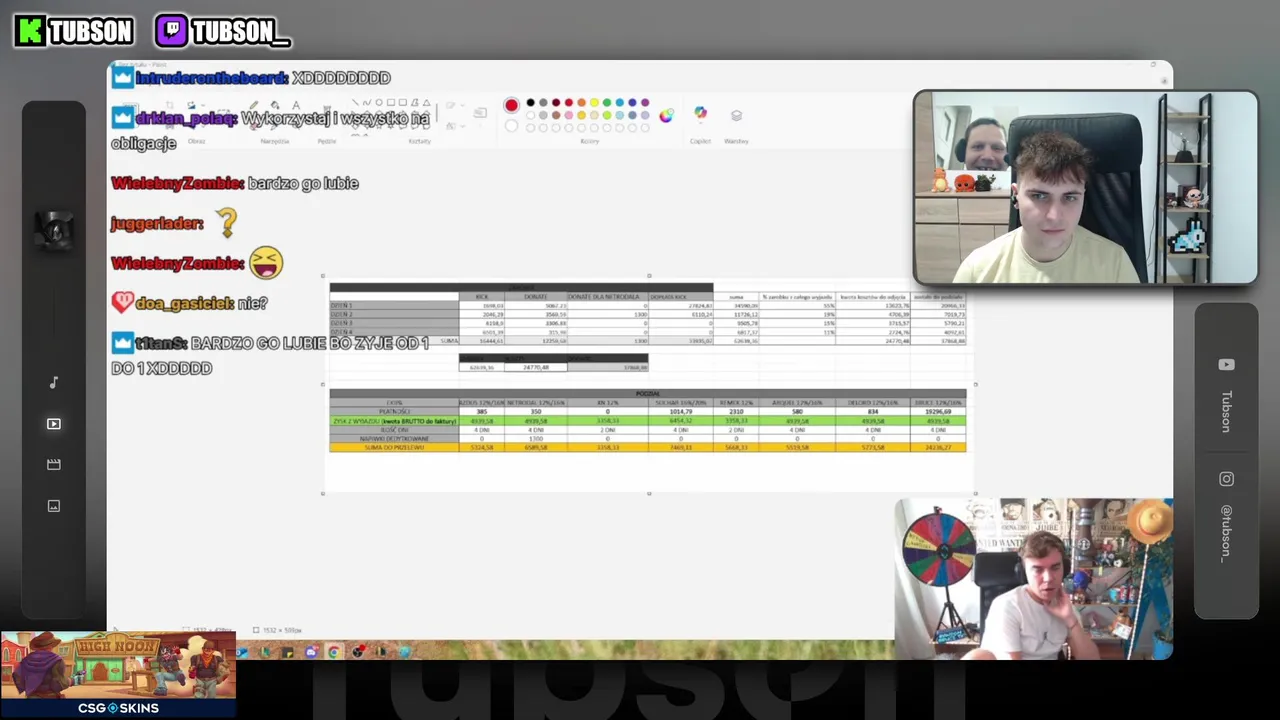Viewport: 1280px width, 720px height.
Task: Click the Instagram icon above @tubson_
Action: (1226, 479)
